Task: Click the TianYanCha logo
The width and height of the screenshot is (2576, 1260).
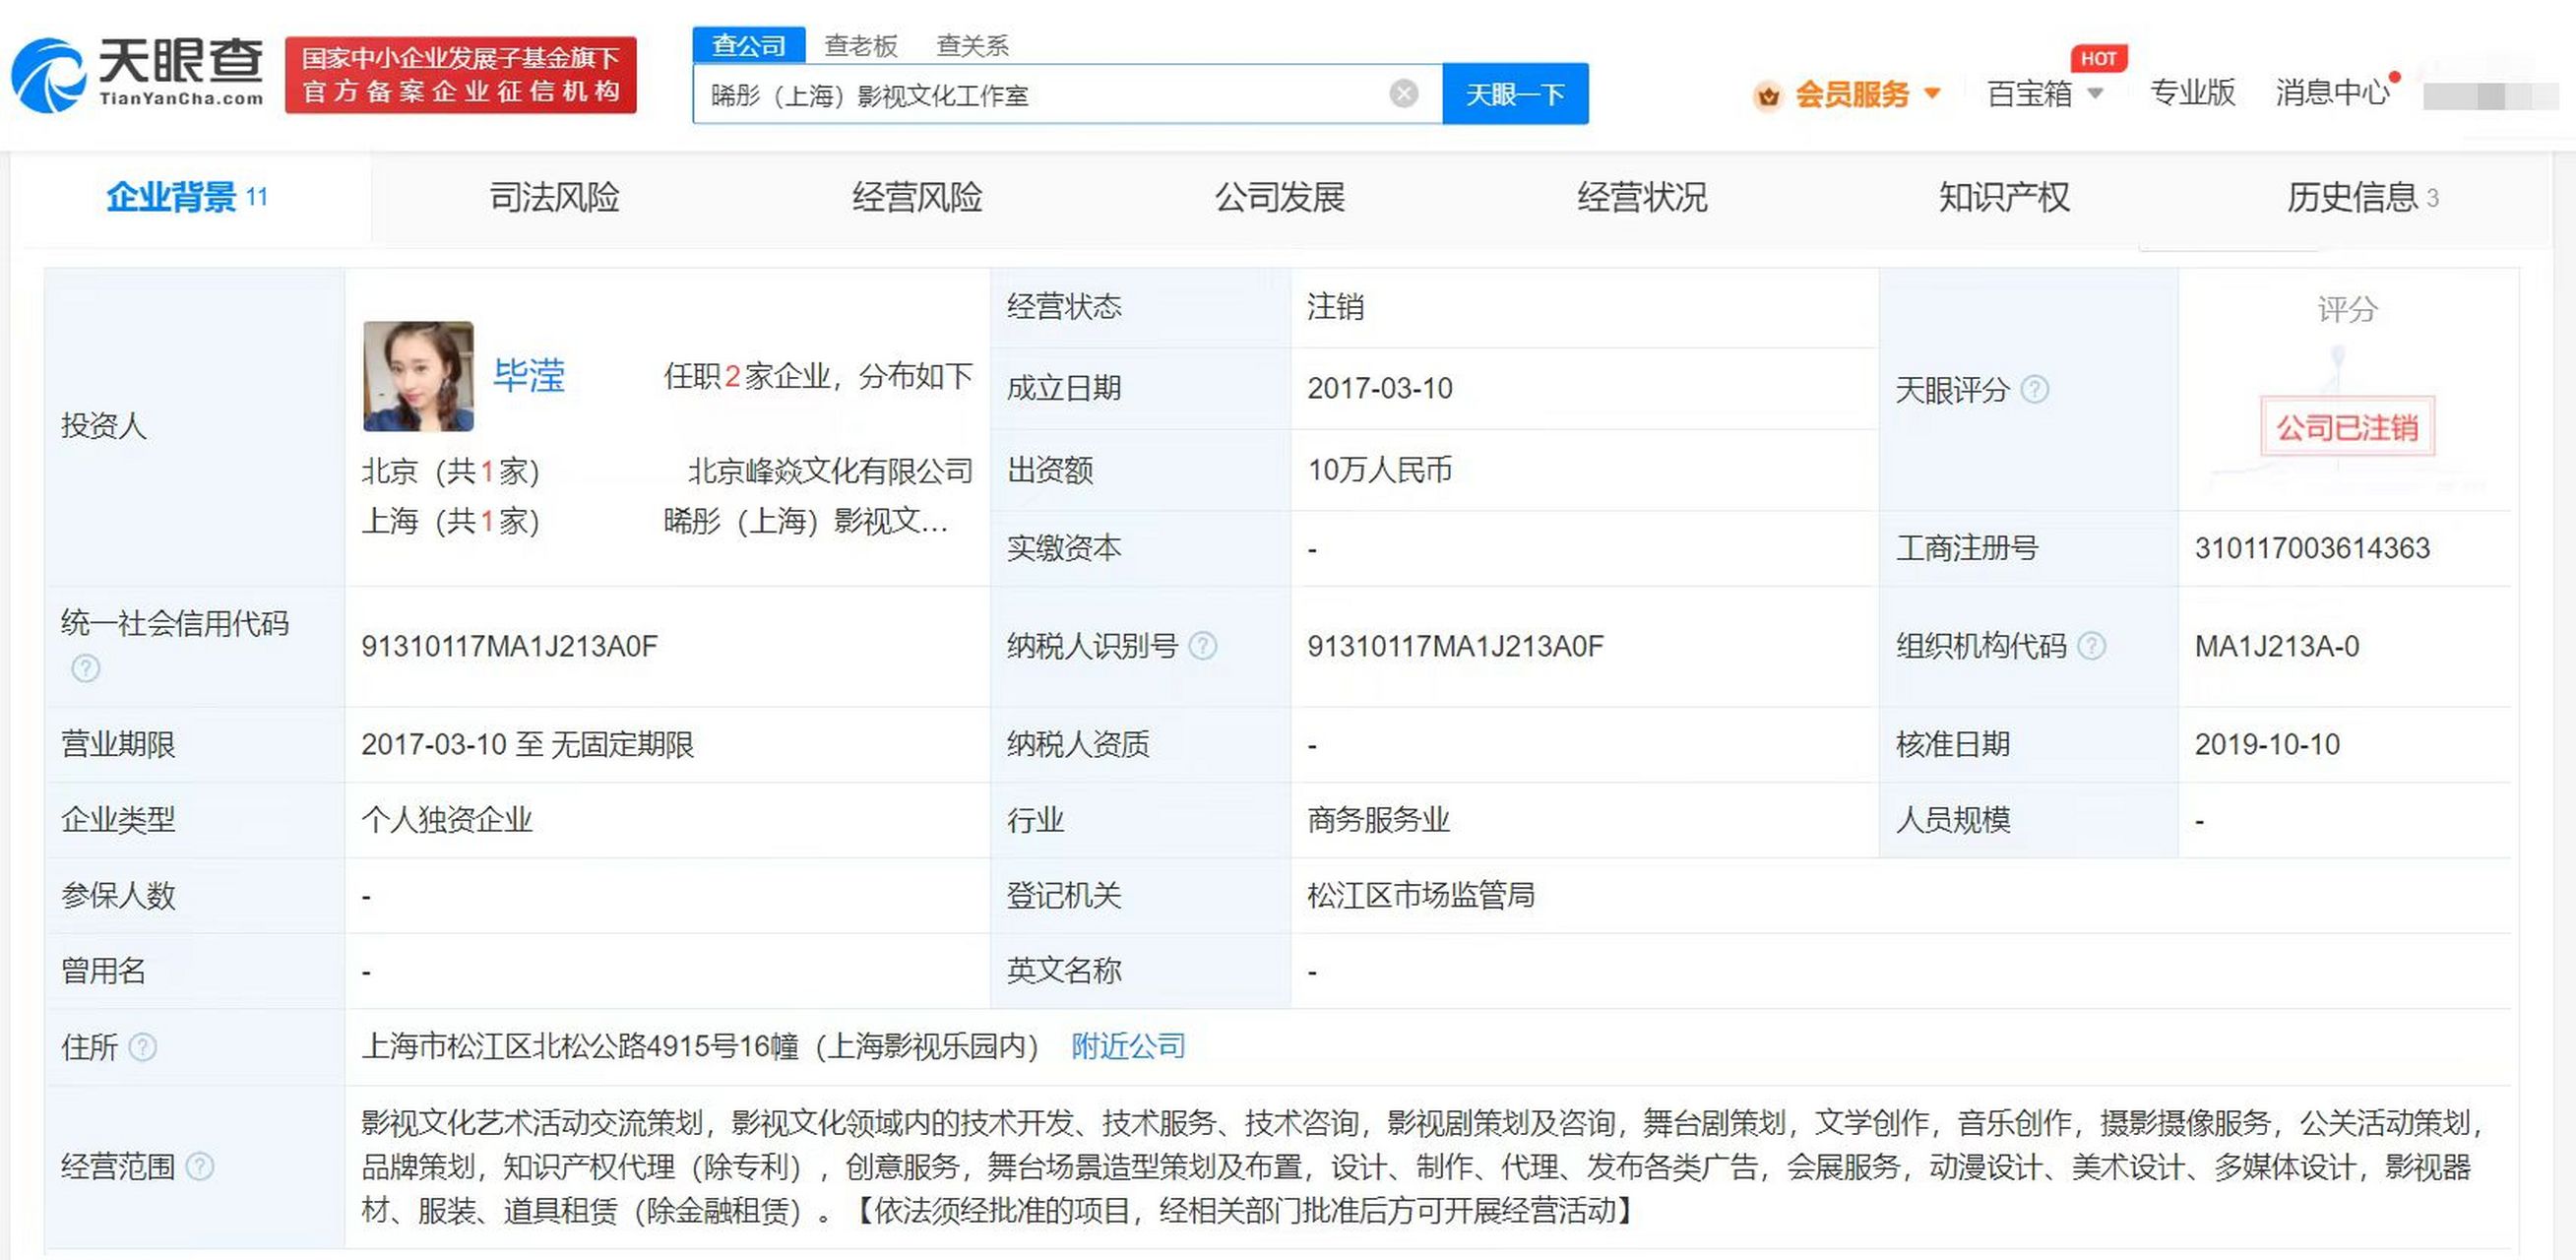Action: click(137, 75)
